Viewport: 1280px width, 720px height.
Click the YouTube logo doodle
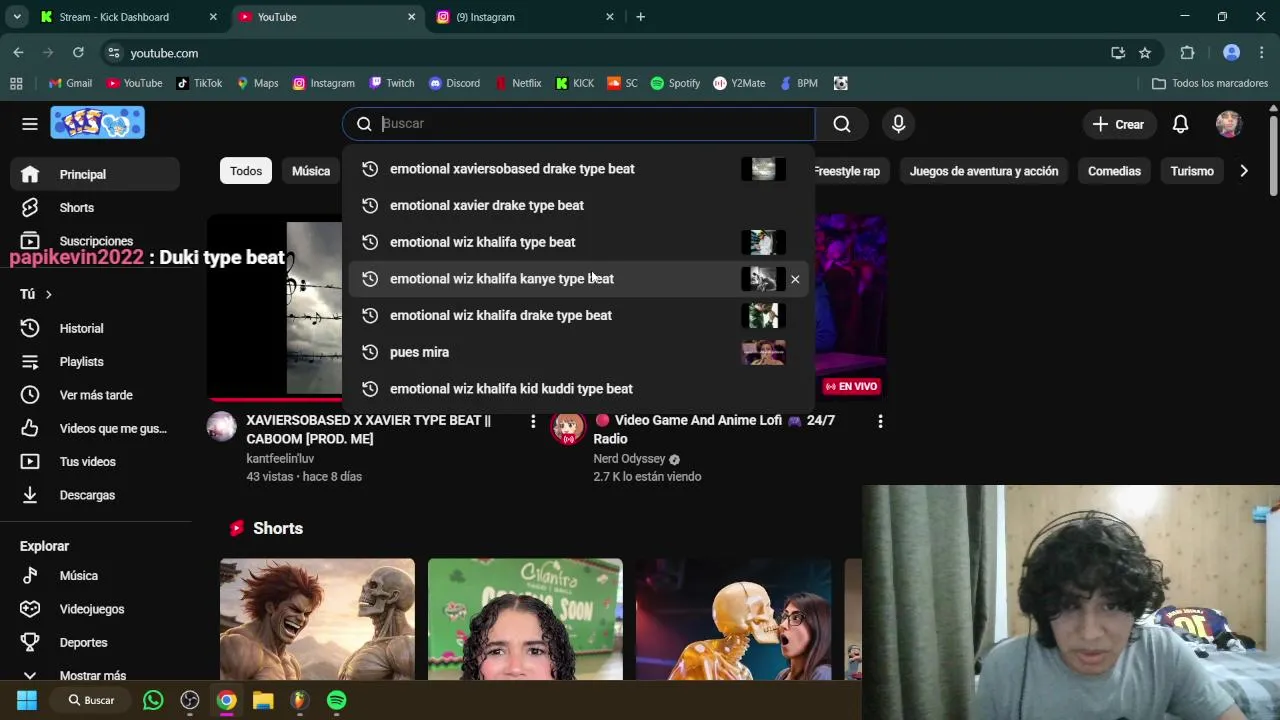[x=98, y=123]
